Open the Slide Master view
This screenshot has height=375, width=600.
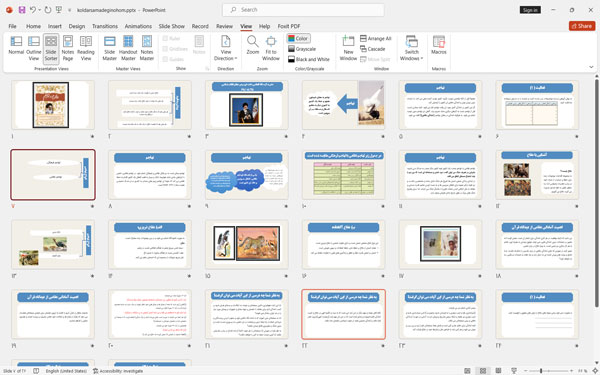tap(109, 48)
